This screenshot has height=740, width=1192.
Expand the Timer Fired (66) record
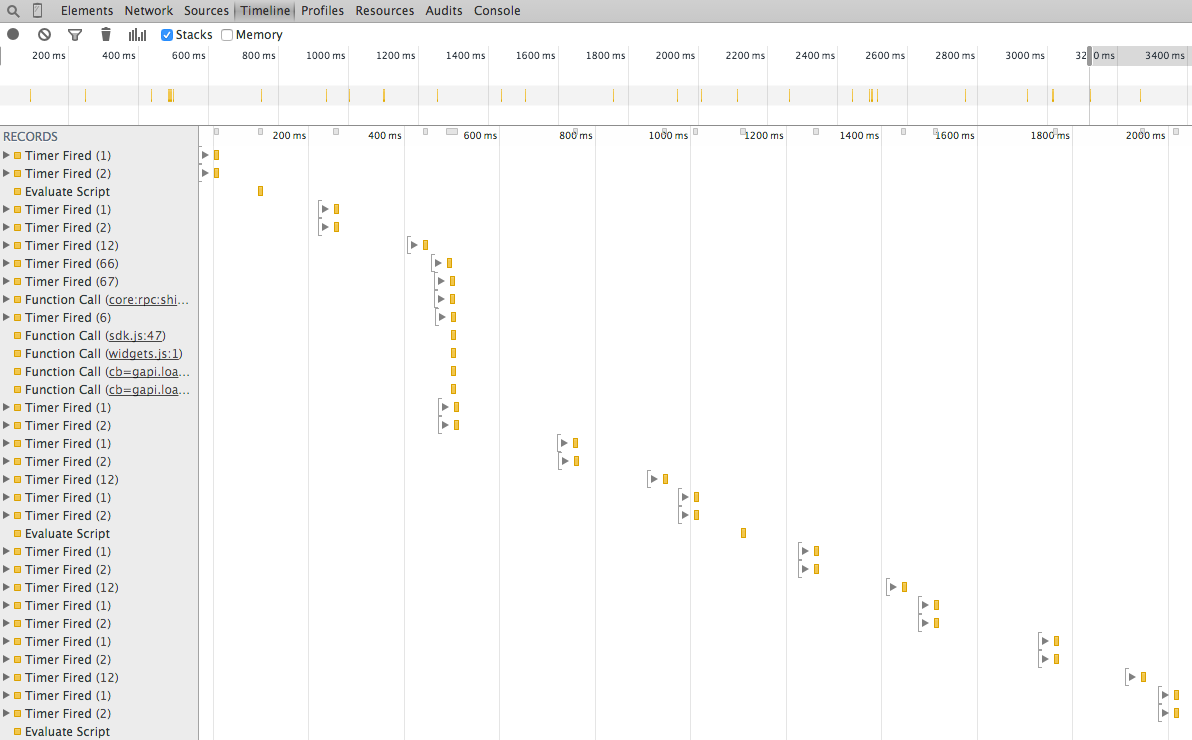[7, 264]
